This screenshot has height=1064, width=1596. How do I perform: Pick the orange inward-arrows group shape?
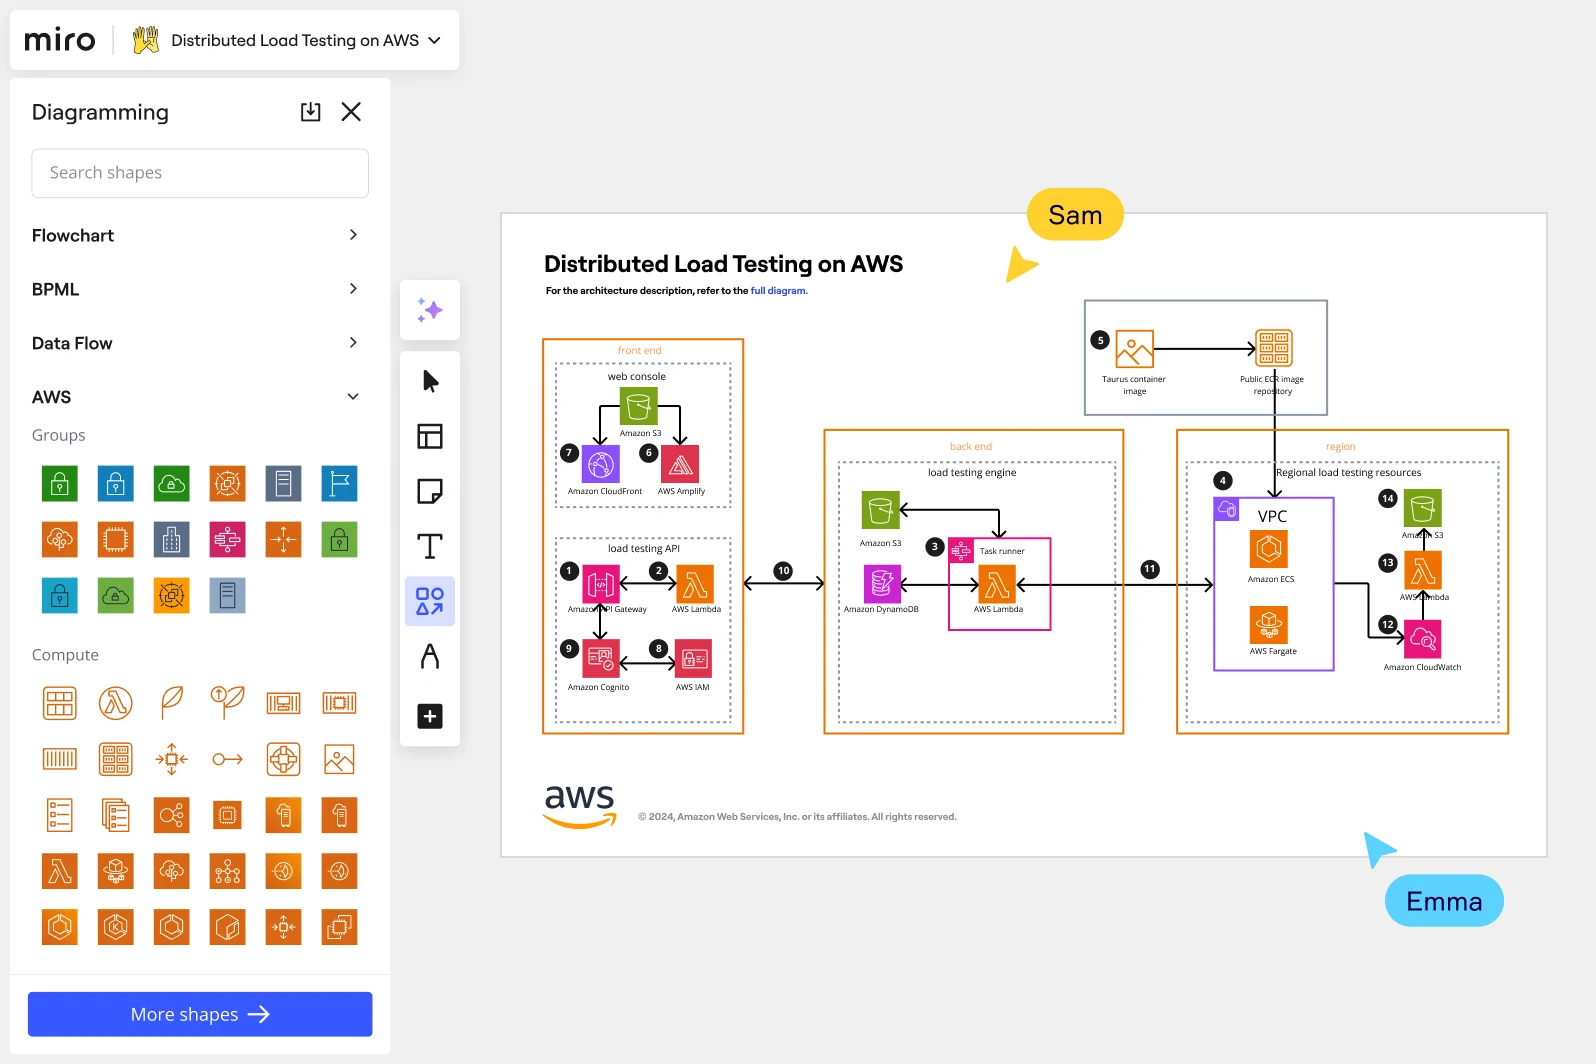coord(284,540)
